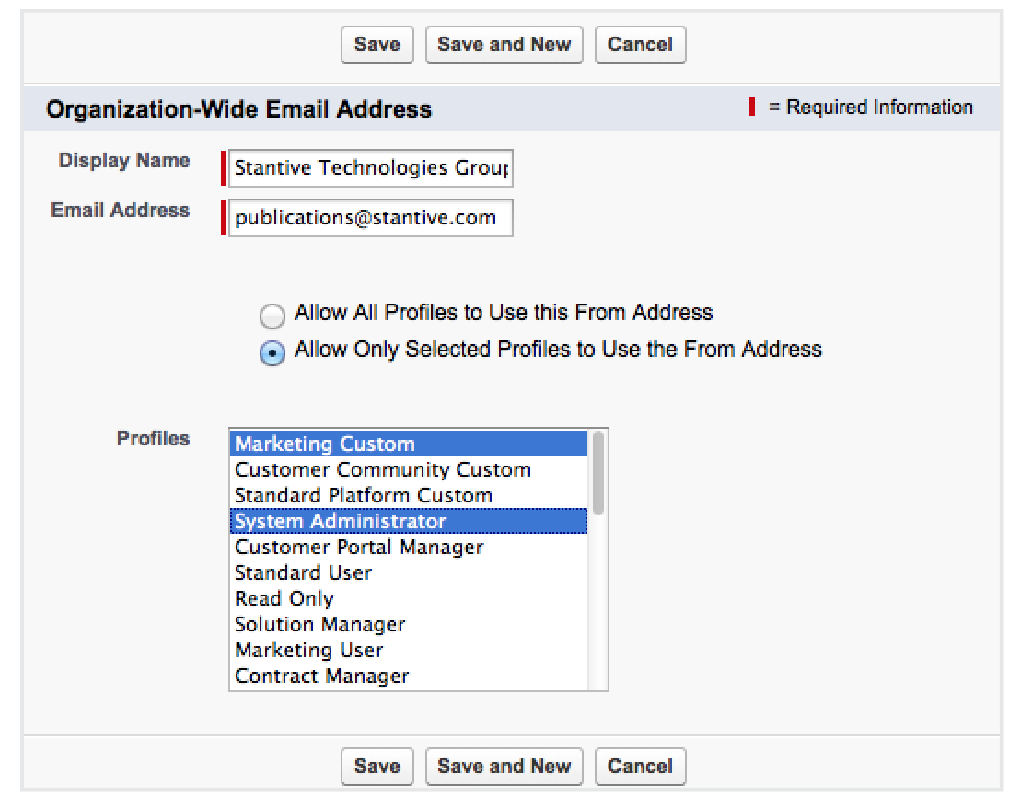This screenshot has width=1020, height=806.
Task: Choose System Administrator in Profiles list
Action: 408,521
